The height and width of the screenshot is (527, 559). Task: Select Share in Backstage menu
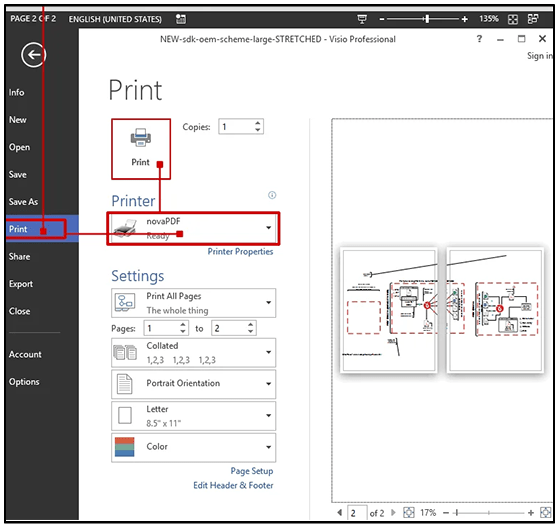click(19, 256)
